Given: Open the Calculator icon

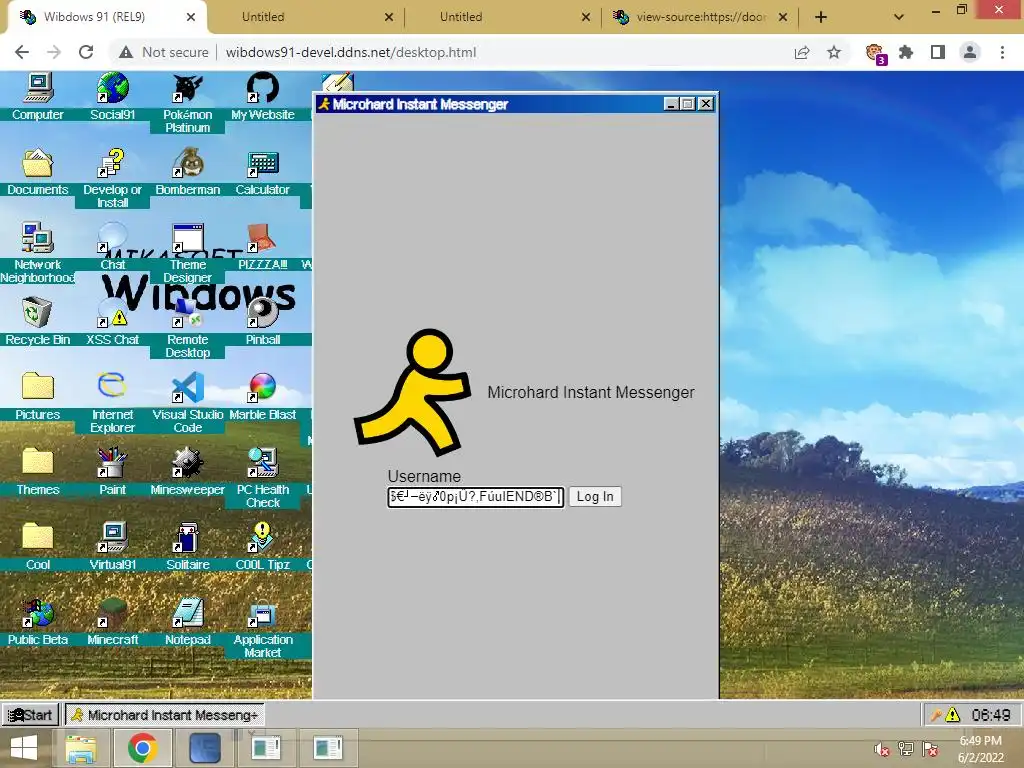Looking at the screenshot, I should coord(263,163).
